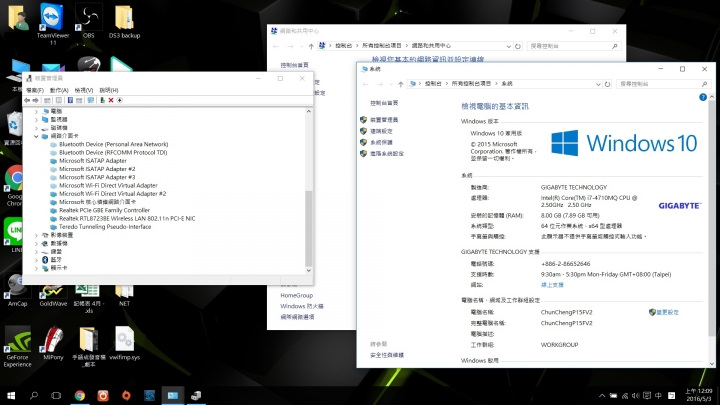This screenshot has width=720, height=405.
Task: Expand the 藍牙 Bluetooth tree node
Action: point(36,260)
